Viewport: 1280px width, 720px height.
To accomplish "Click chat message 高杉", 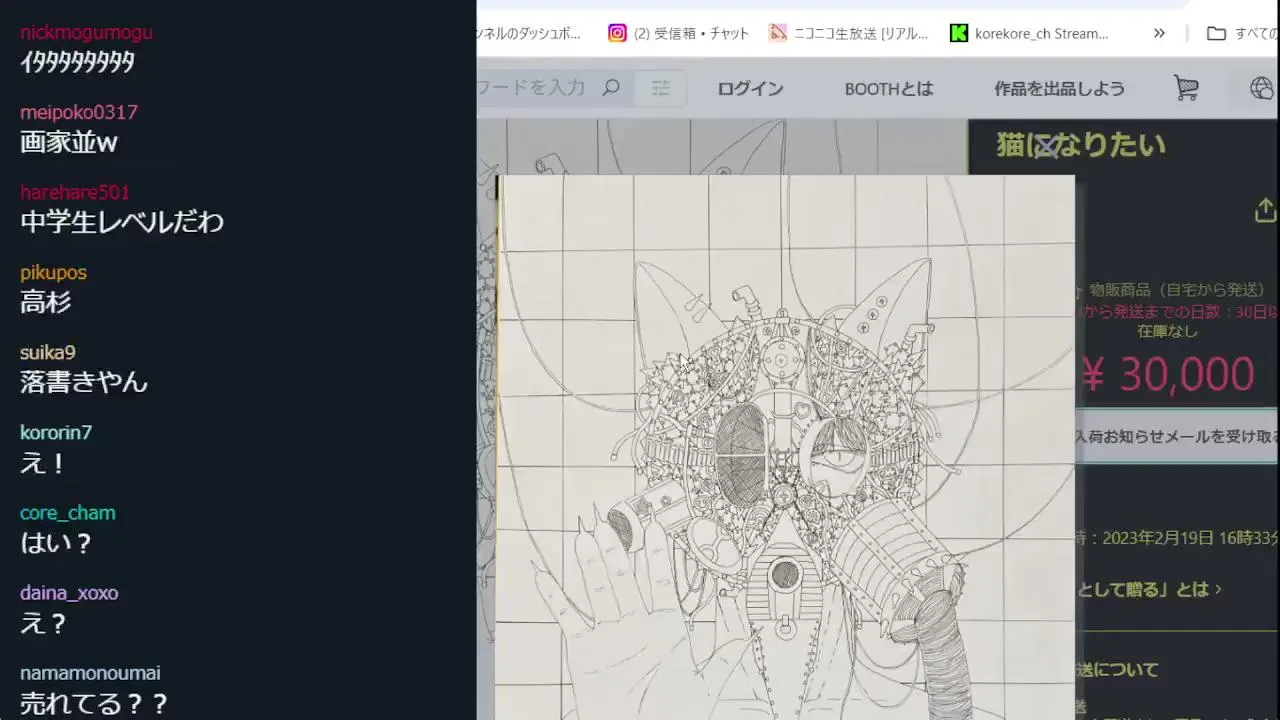I will pos(46,302).
